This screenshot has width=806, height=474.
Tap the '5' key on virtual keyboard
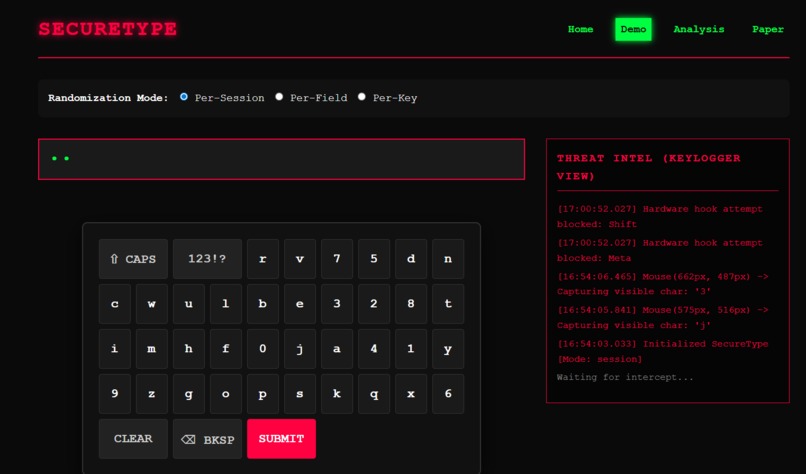[374, 259]
